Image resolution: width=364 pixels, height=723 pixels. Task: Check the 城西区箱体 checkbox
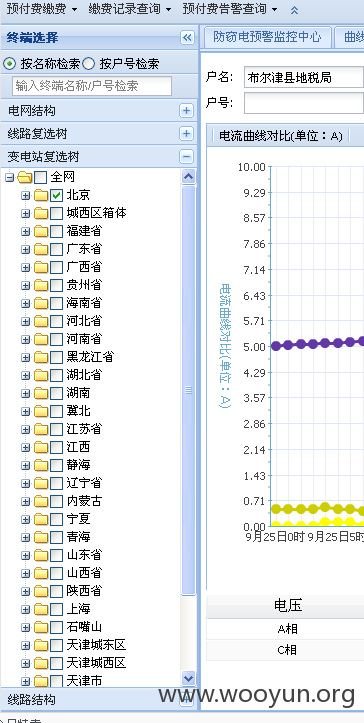tap(56, 213)
